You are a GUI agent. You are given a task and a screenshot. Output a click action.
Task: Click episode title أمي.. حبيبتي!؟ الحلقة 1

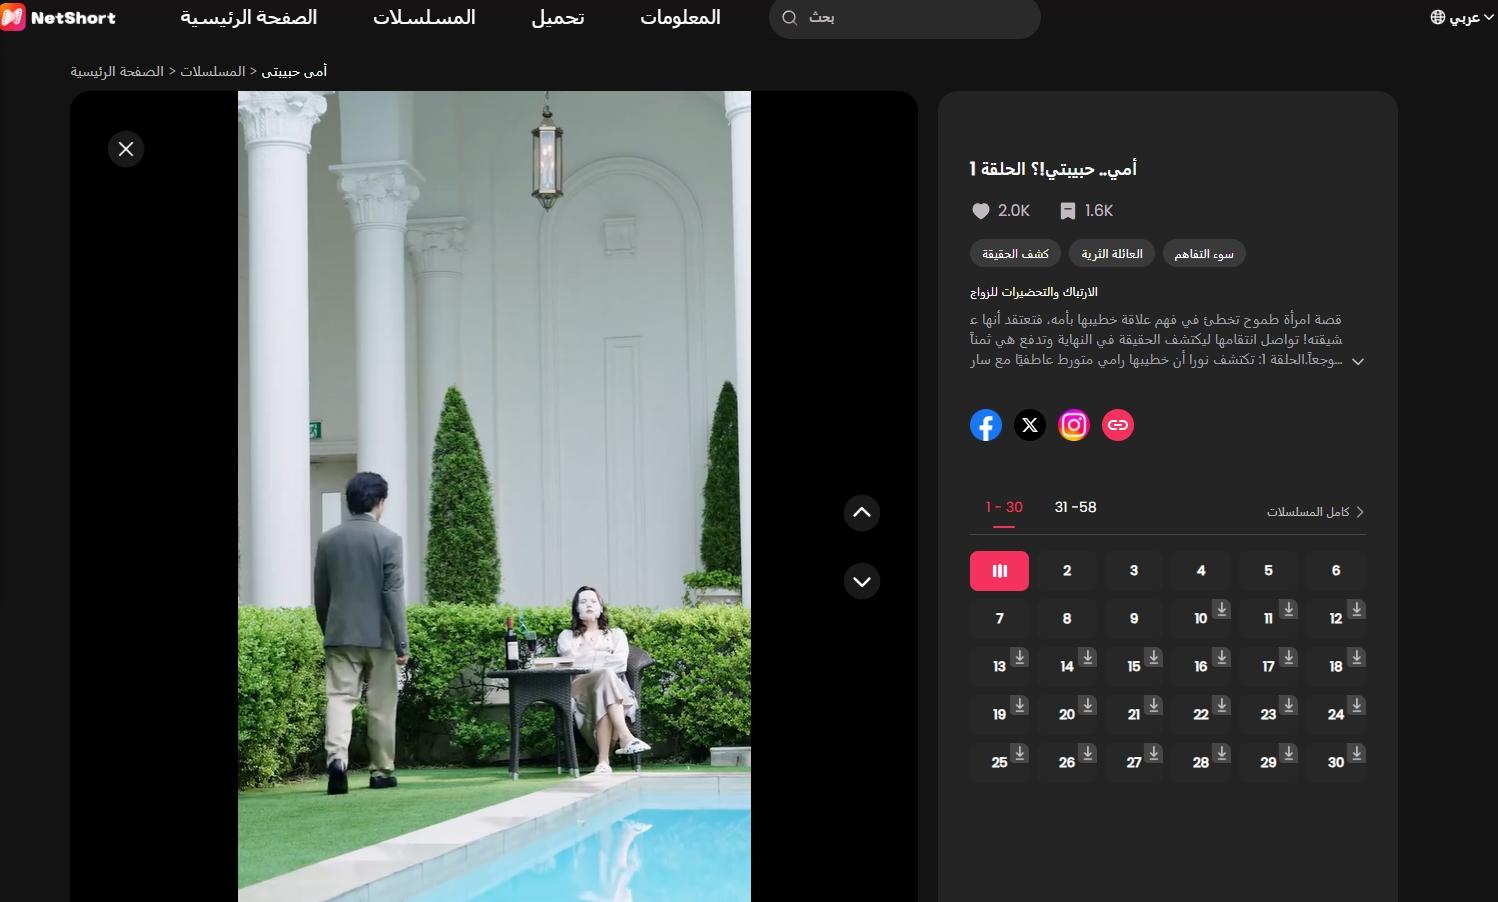tap(1053, 169)
